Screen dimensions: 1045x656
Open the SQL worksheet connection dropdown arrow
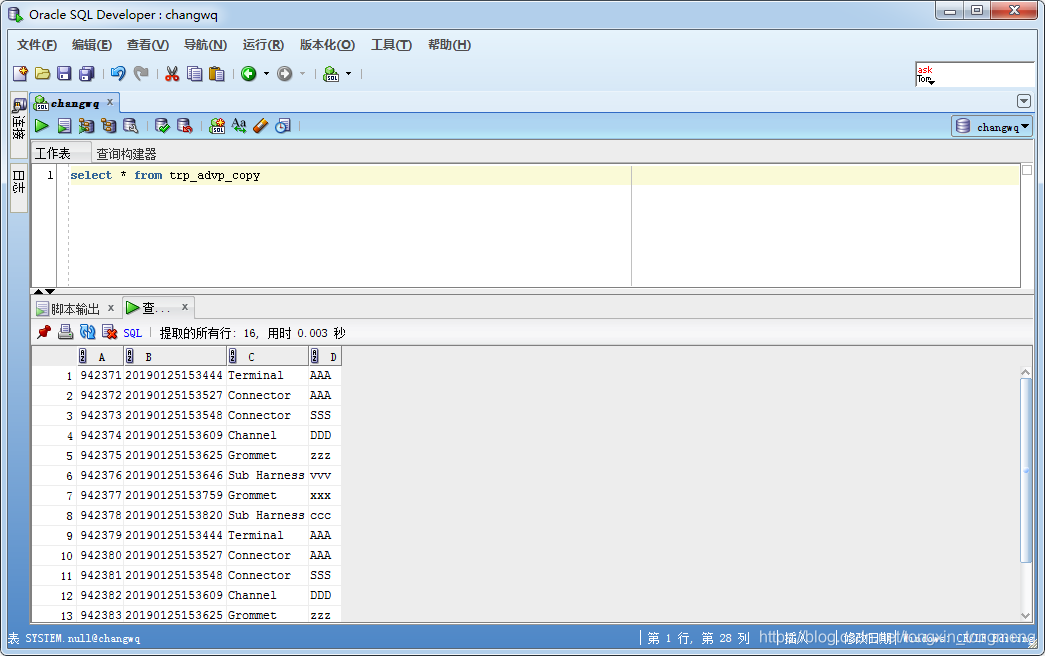click(348, 73)
